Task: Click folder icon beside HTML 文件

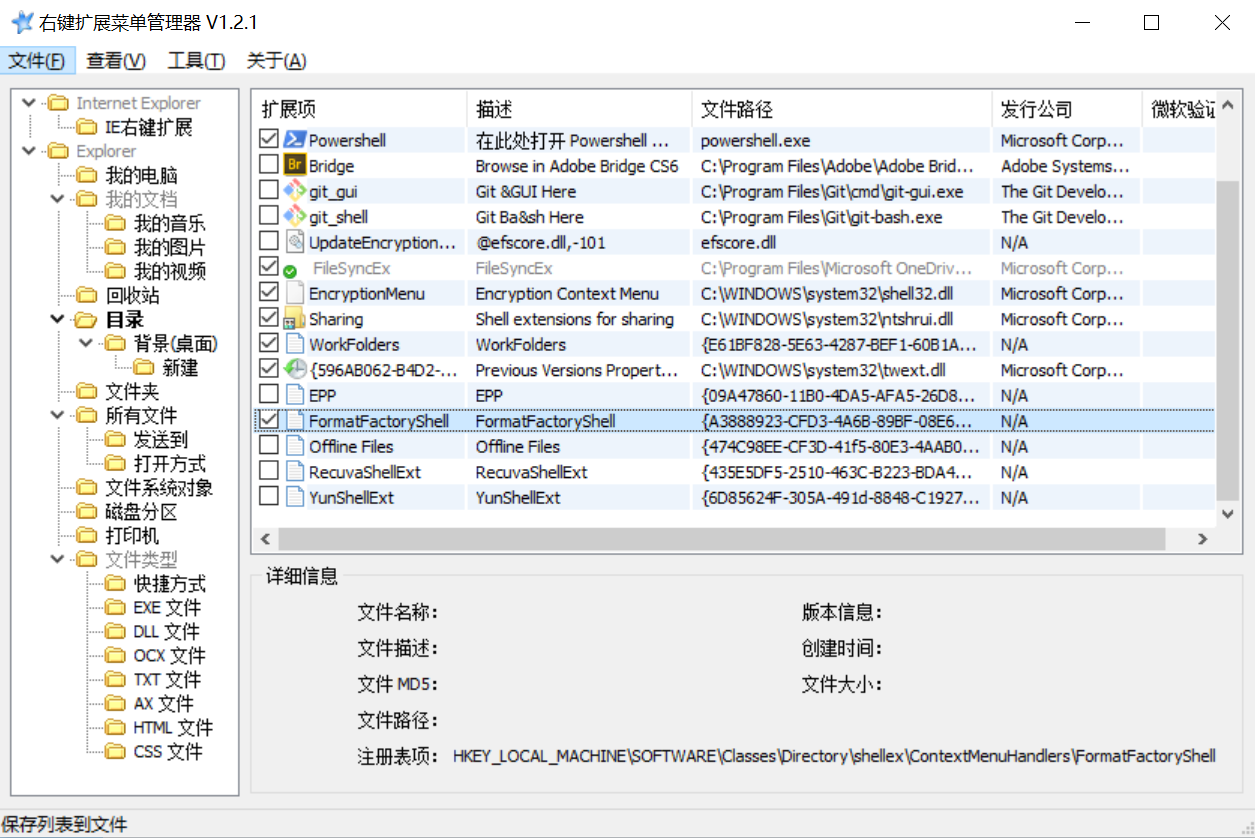Action: (x=116, y=727)
